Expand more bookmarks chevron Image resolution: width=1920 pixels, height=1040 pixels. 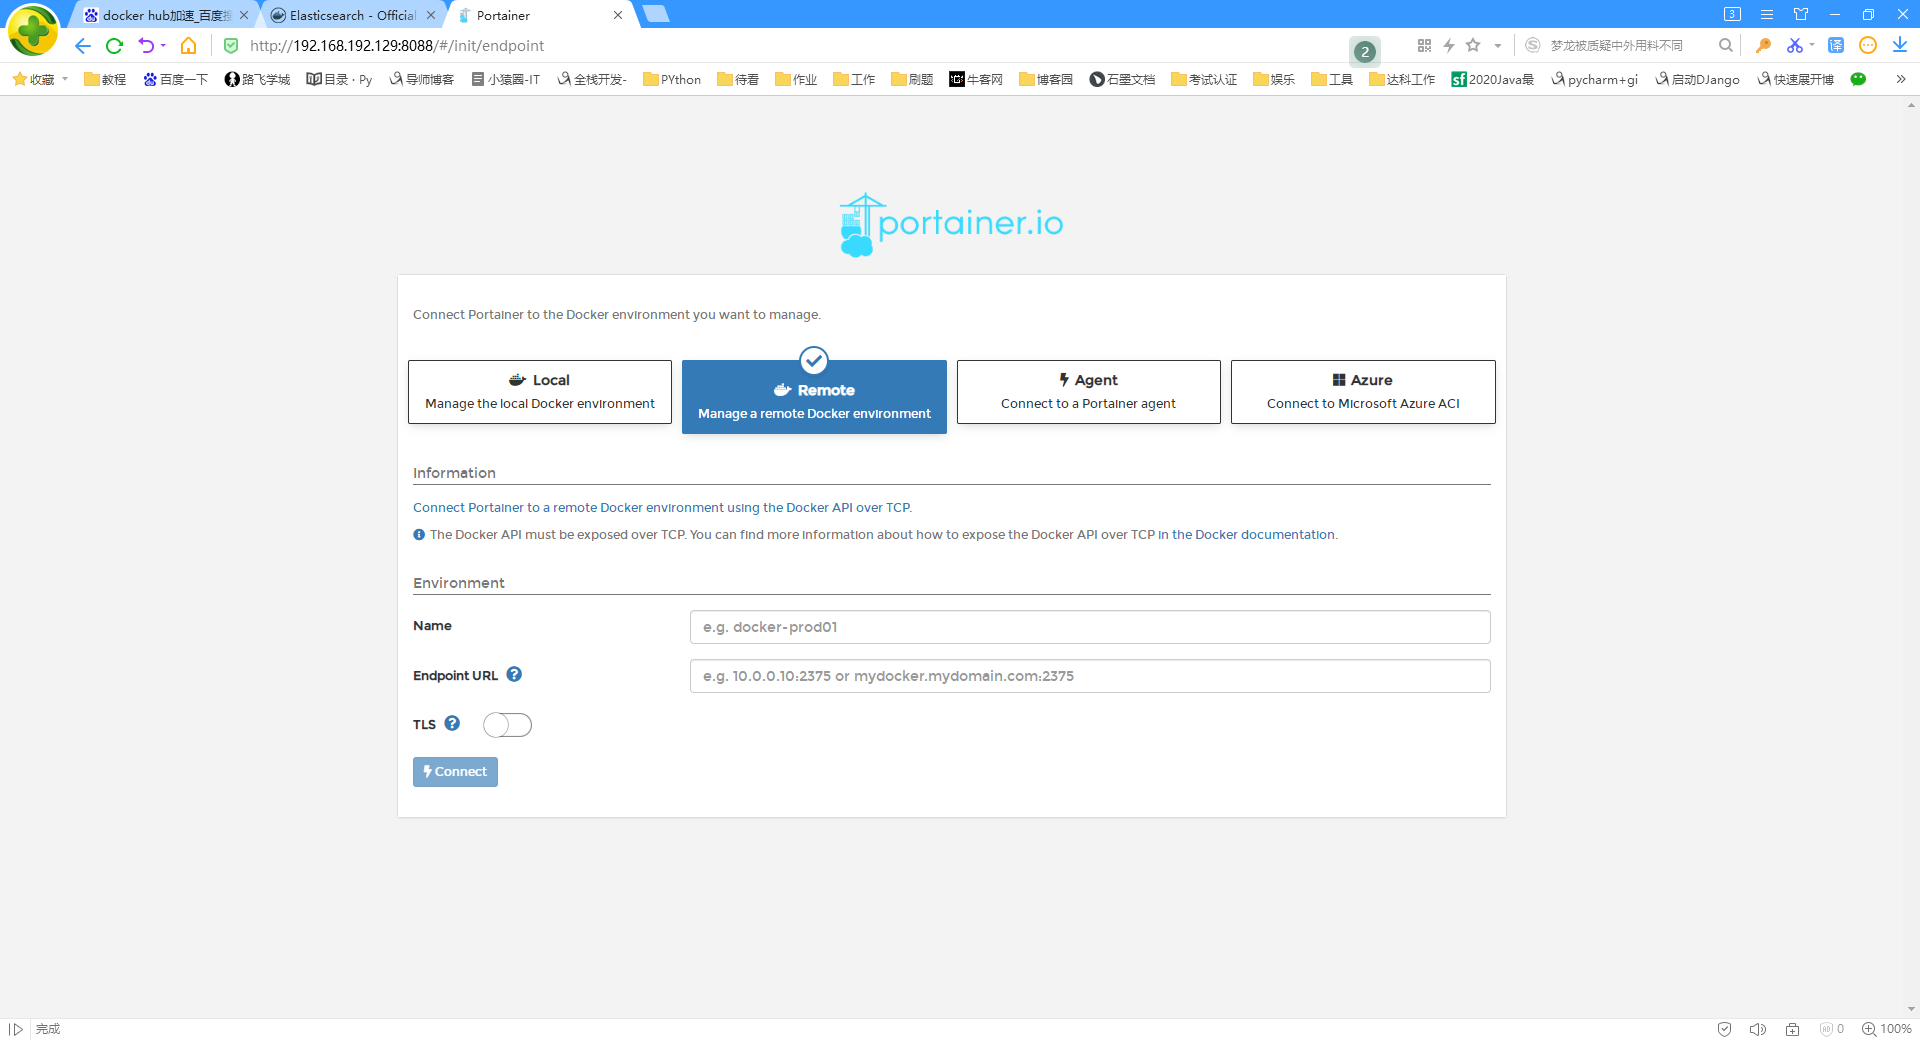click(x=1901, y=79)
